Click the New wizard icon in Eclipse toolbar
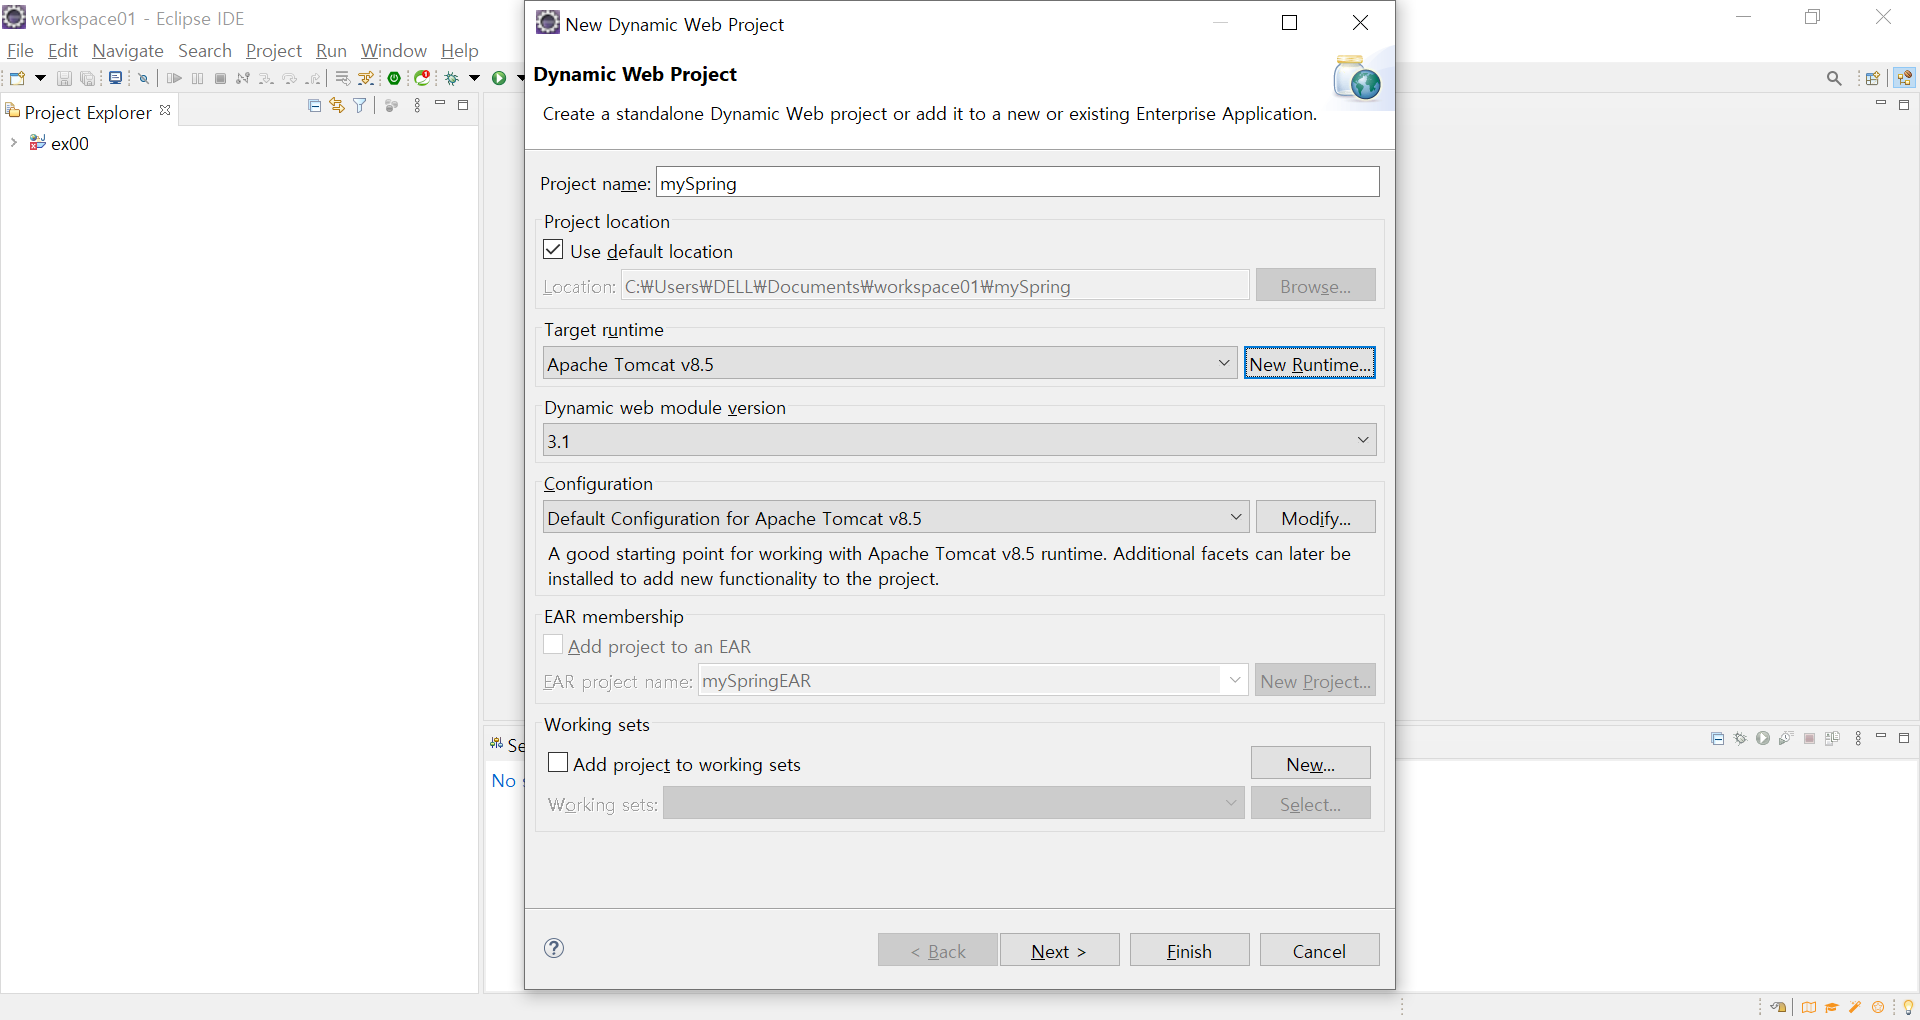The height and width of the screenshot is (1020, 1920). [17, 78]
